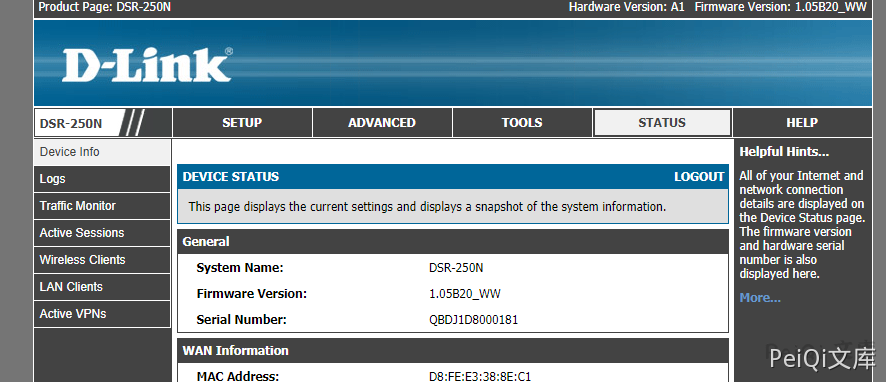Click the MAC Address label
886x382 pixels.
(237, 376)
